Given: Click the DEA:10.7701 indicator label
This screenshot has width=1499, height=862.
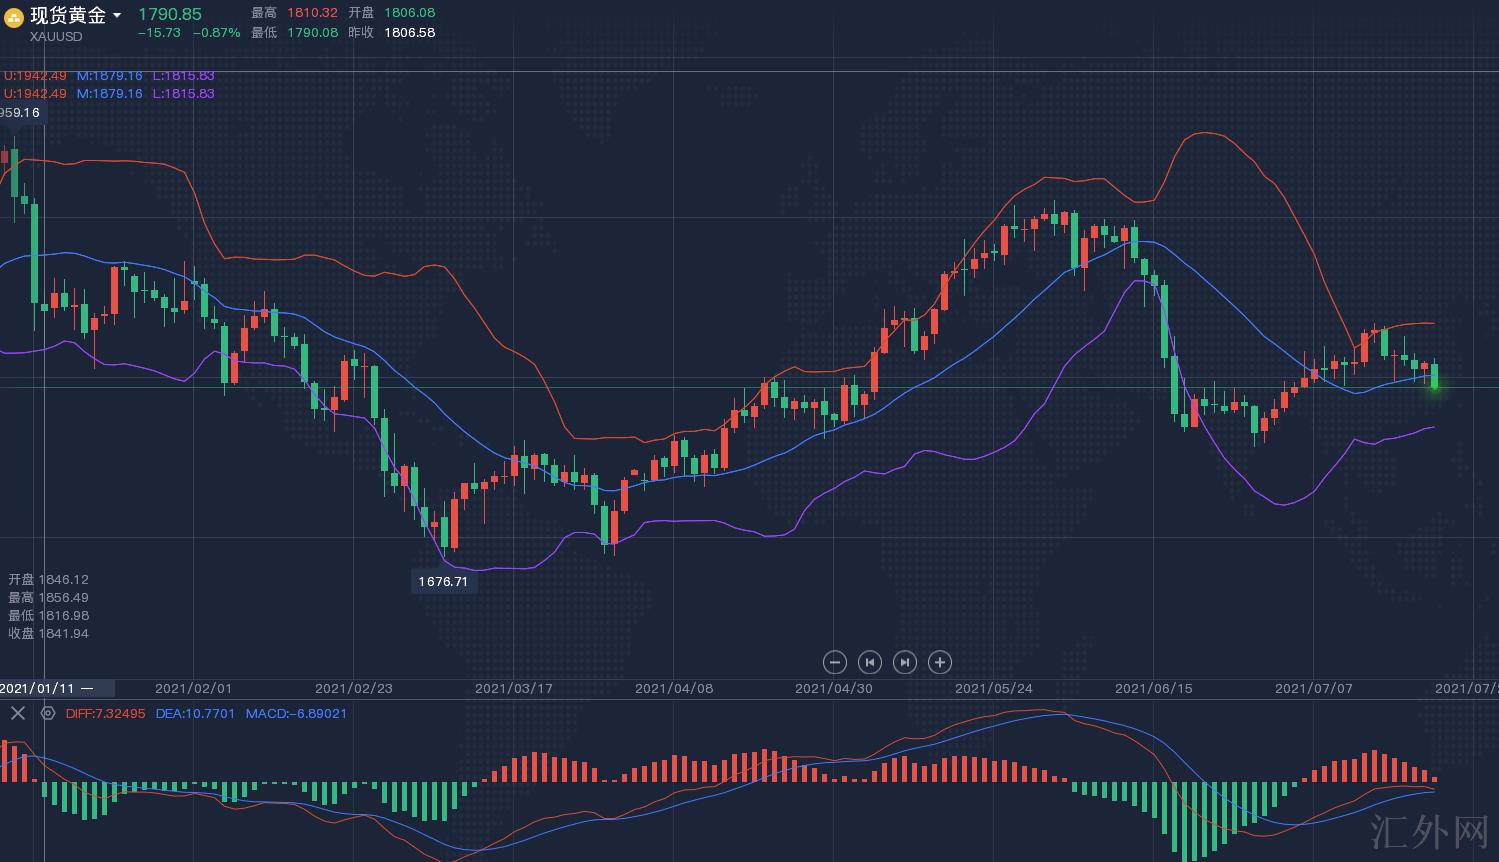Looking at the screenshot, I should coord(195,713).
